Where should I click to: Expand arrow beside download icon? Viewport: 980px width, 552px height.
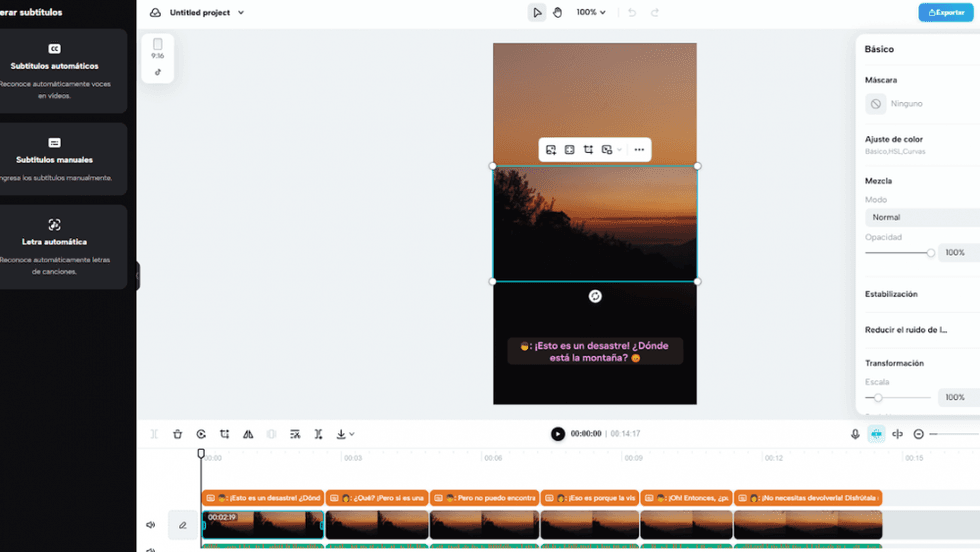click(352, 434)
